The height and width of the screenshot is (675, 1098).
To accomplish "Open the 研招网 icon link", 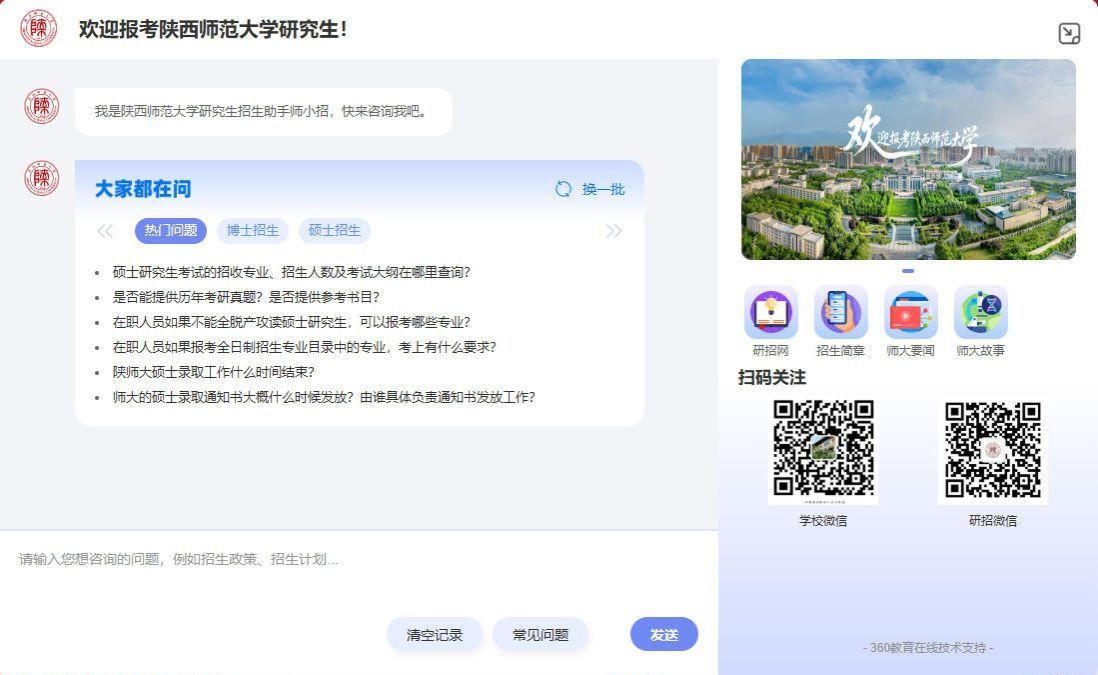I will [x=770, y=313].
